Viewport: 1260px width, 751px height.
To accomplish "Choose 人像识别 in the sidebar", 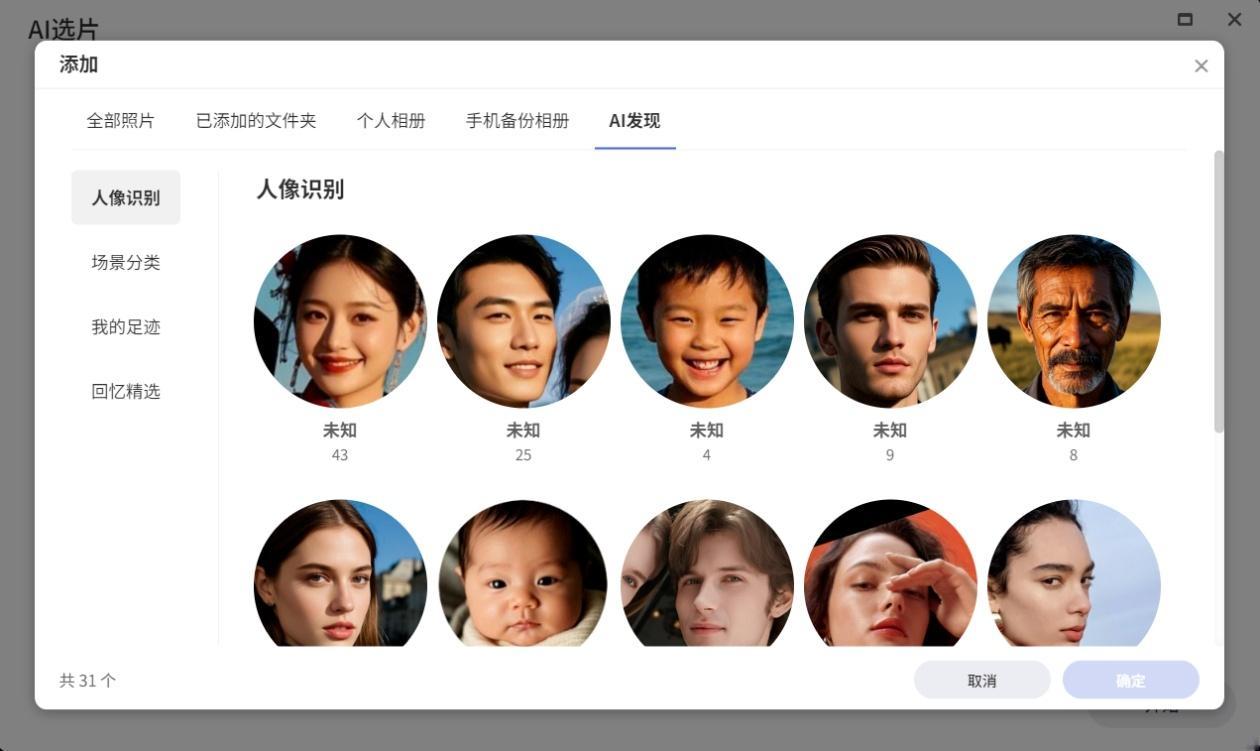I will point(126,197).
